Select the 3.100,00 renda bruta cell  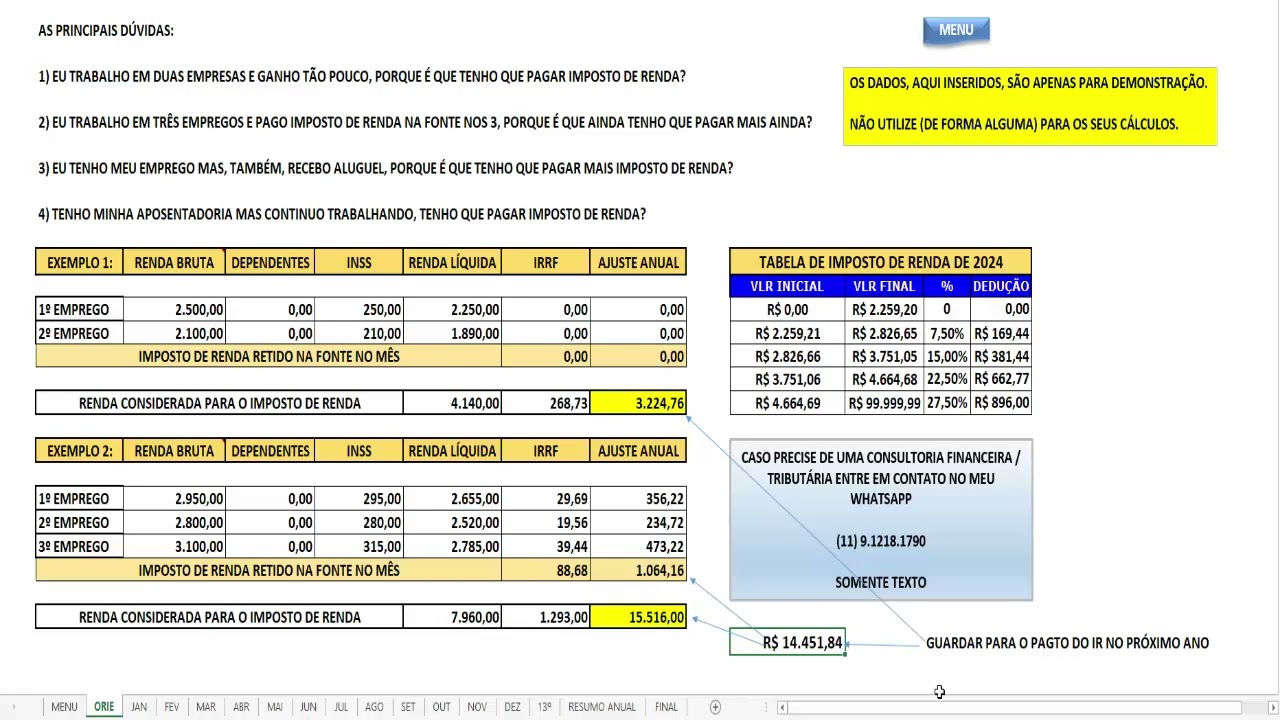(x=174, y=546)
